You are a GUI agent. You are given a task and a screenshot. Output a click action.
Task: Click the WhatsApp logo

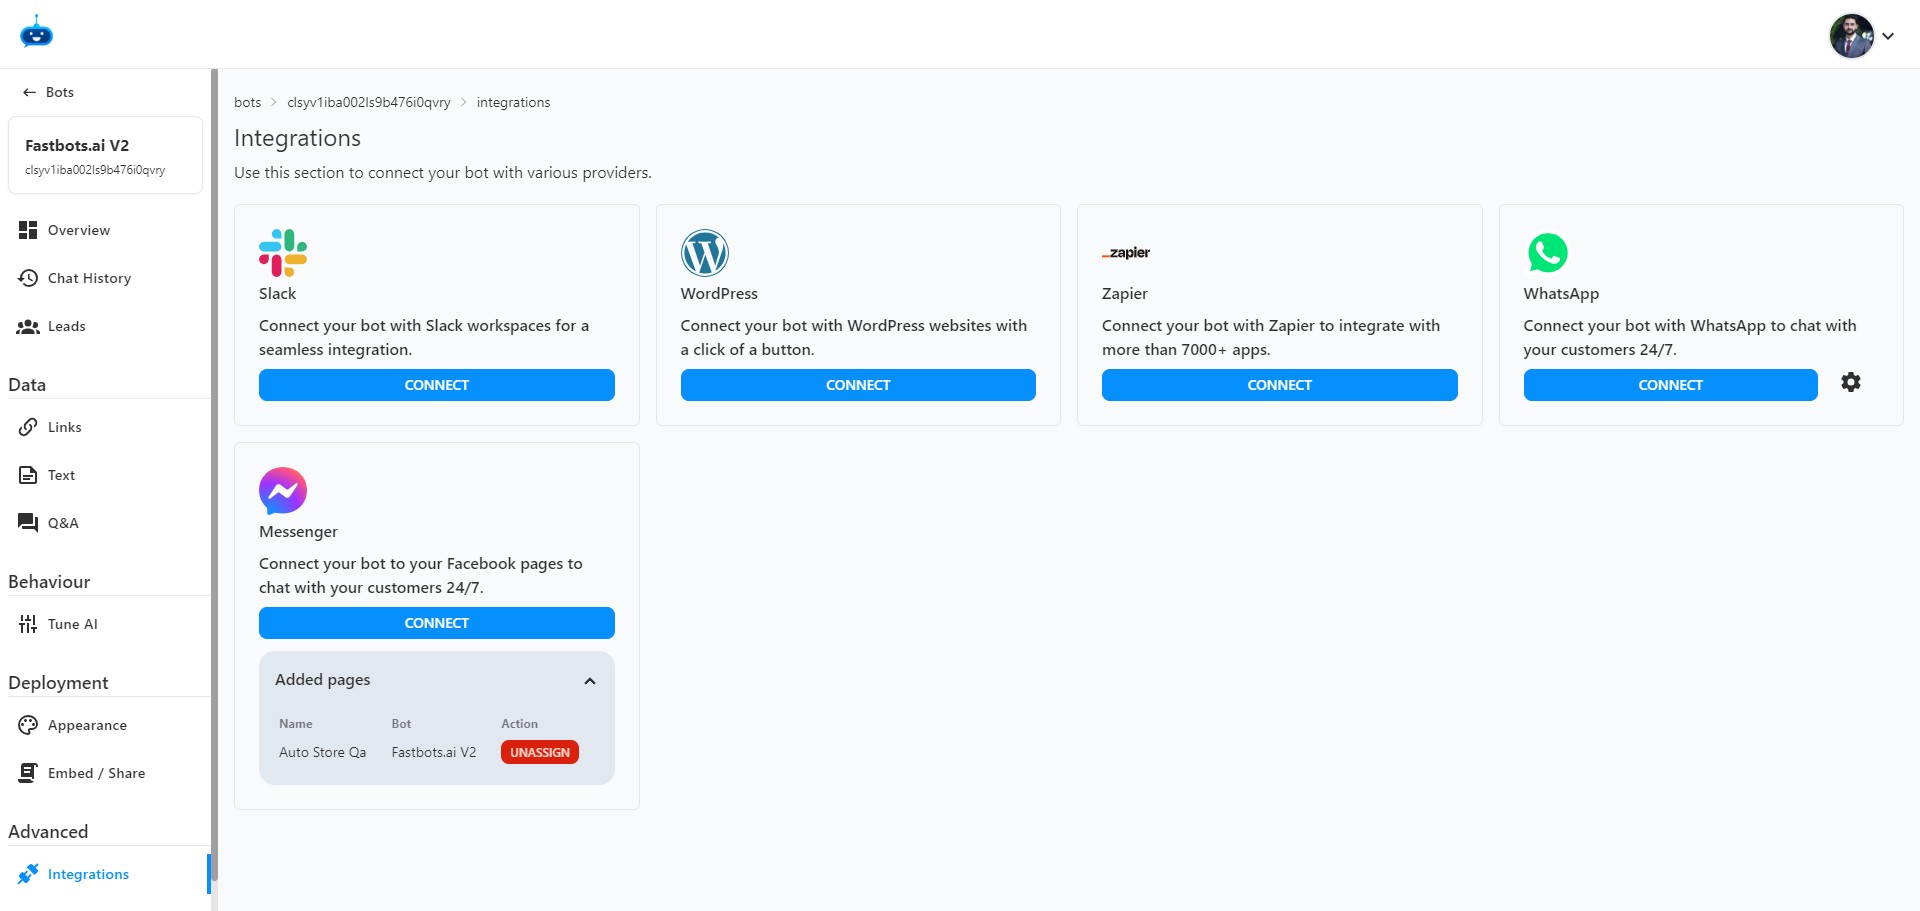click(x=1548, y=253)
